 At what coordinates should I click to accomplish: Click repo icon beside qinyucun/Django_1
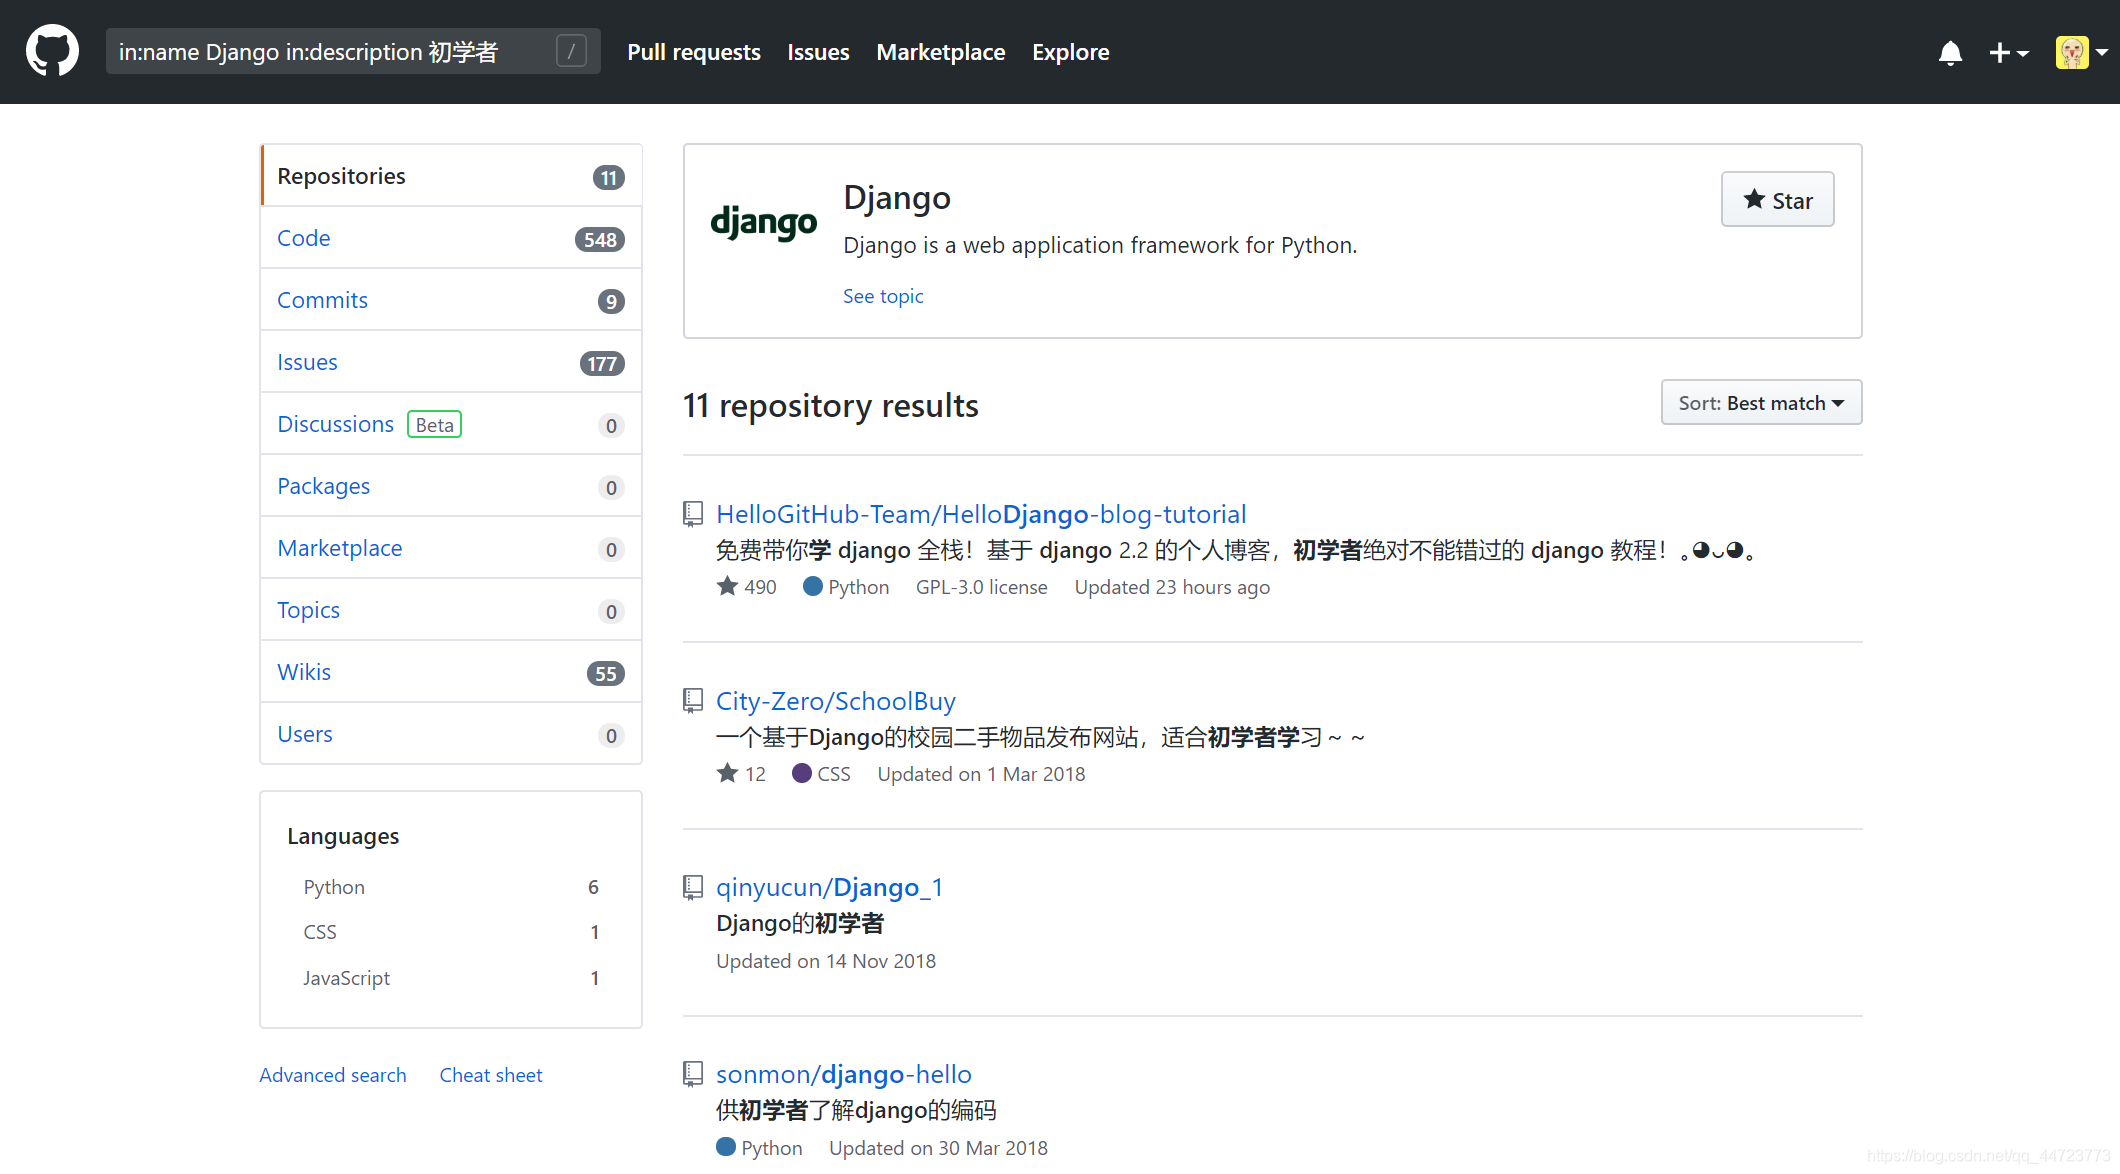(x=693, y=888)
